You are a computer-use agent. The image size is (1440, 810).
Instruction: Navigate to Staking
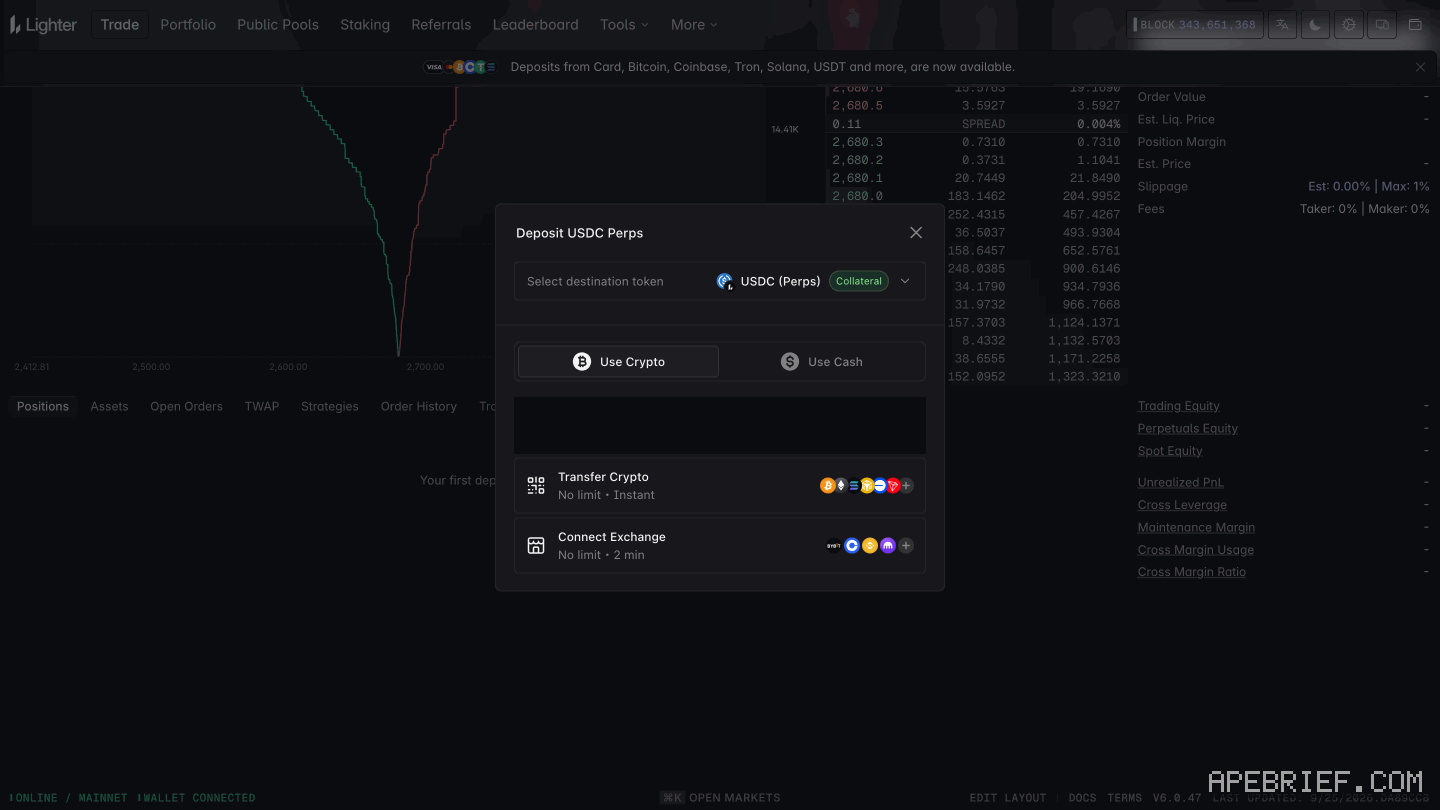point(365,25)
